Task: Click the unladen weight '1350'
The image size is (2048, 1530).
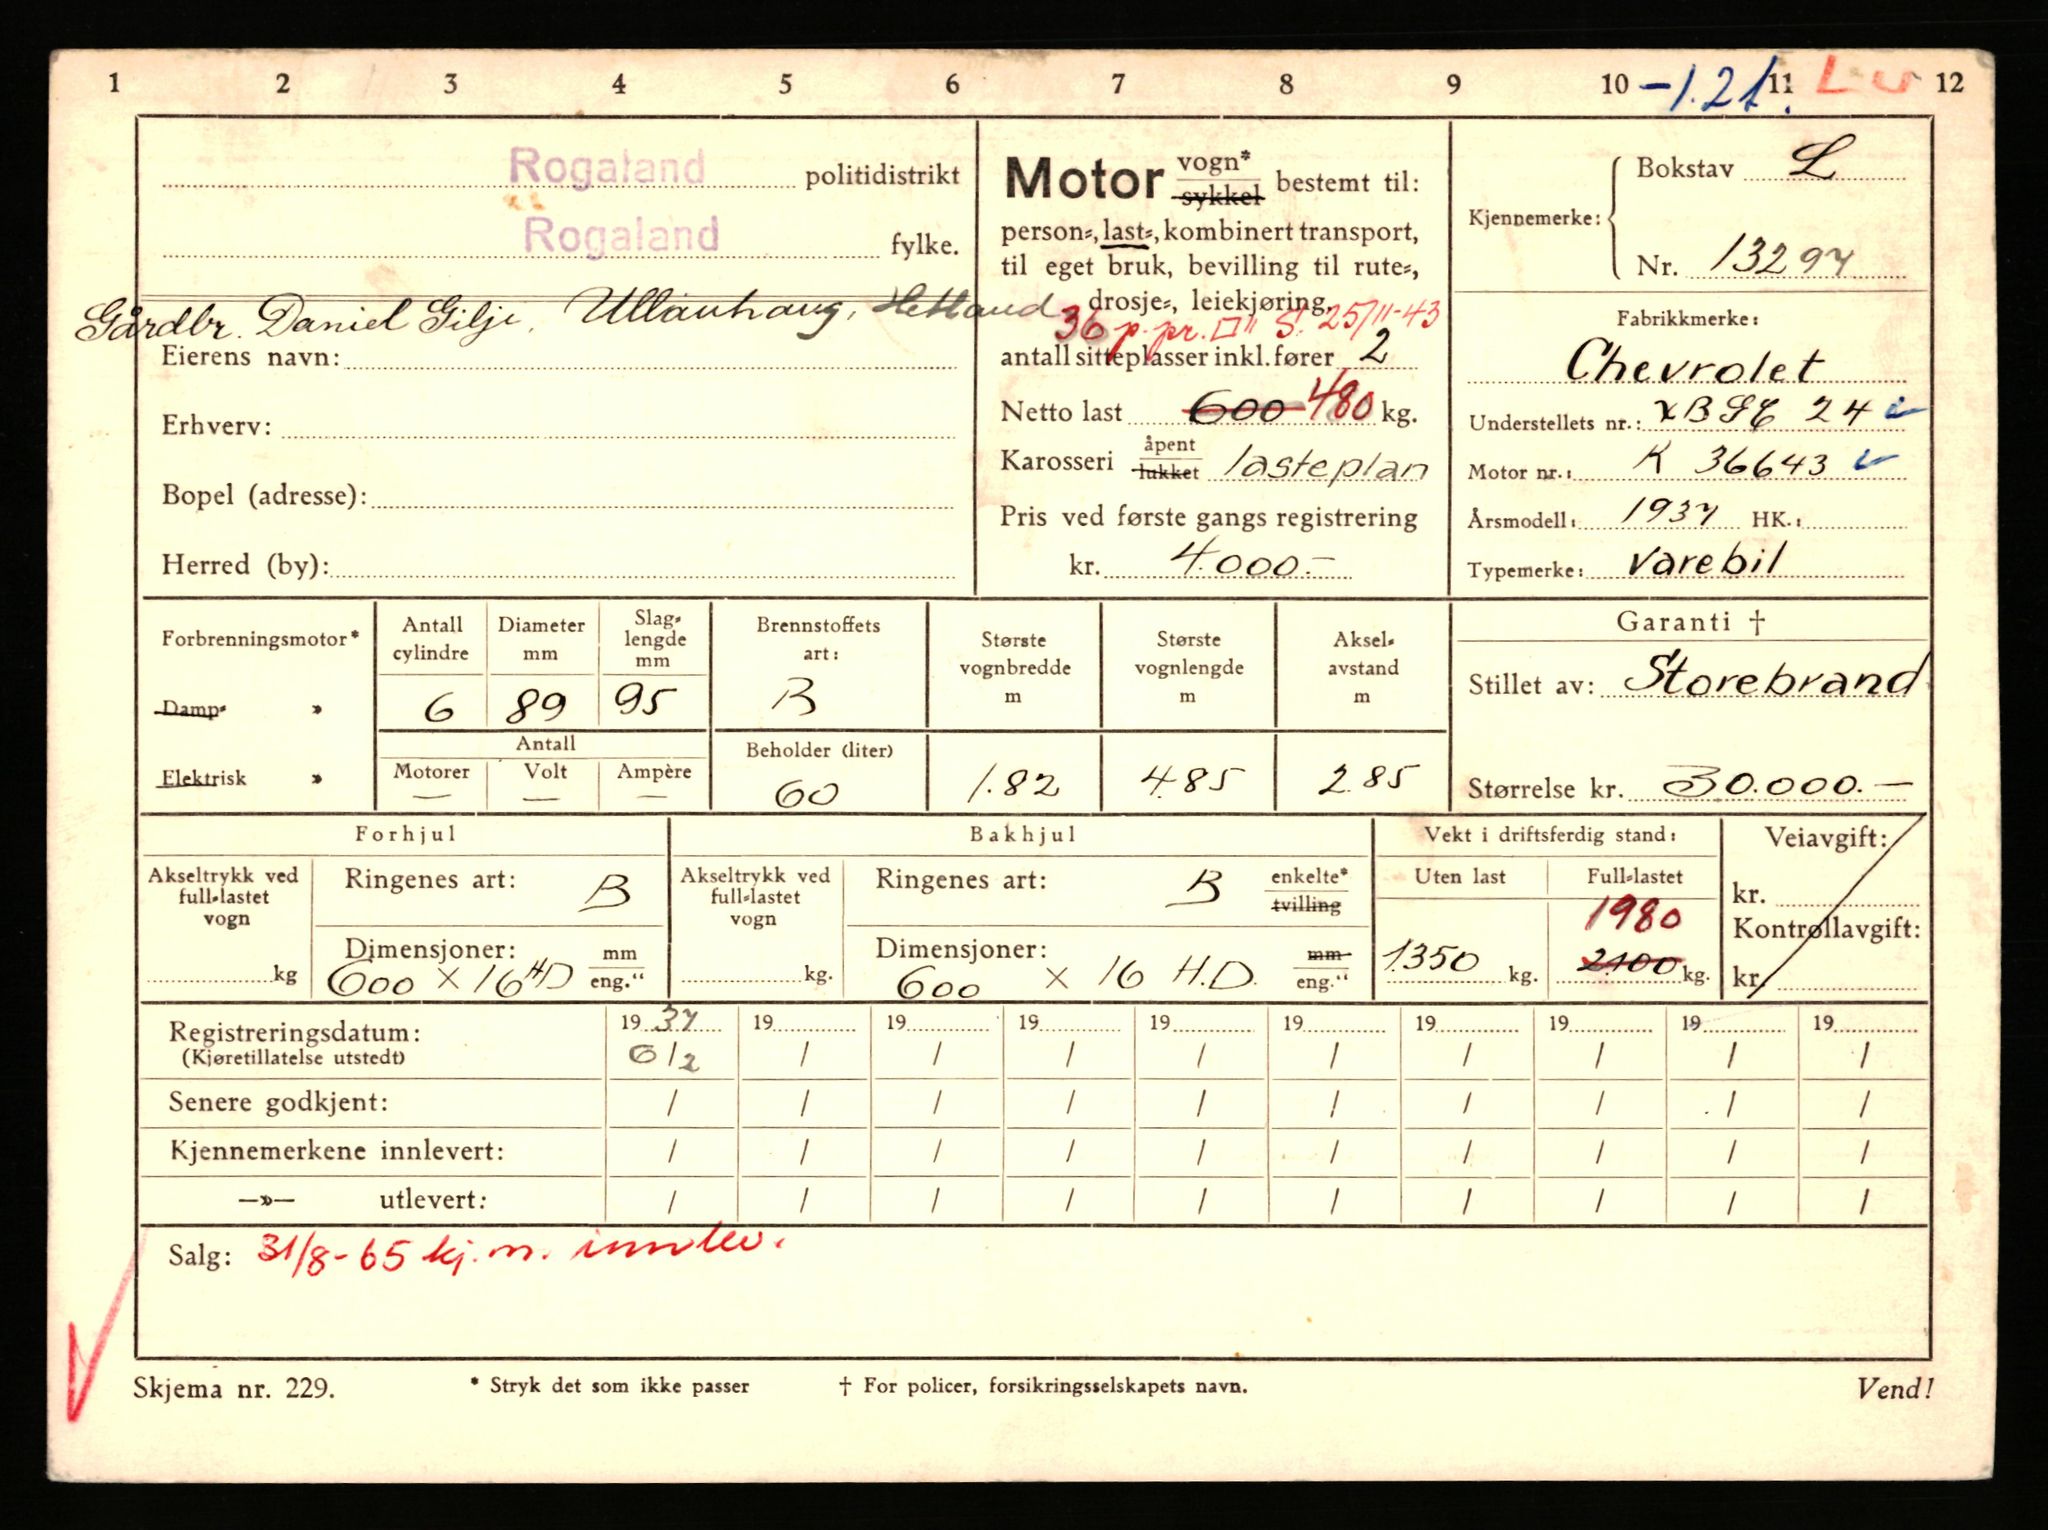Action: click(1431, 958)
